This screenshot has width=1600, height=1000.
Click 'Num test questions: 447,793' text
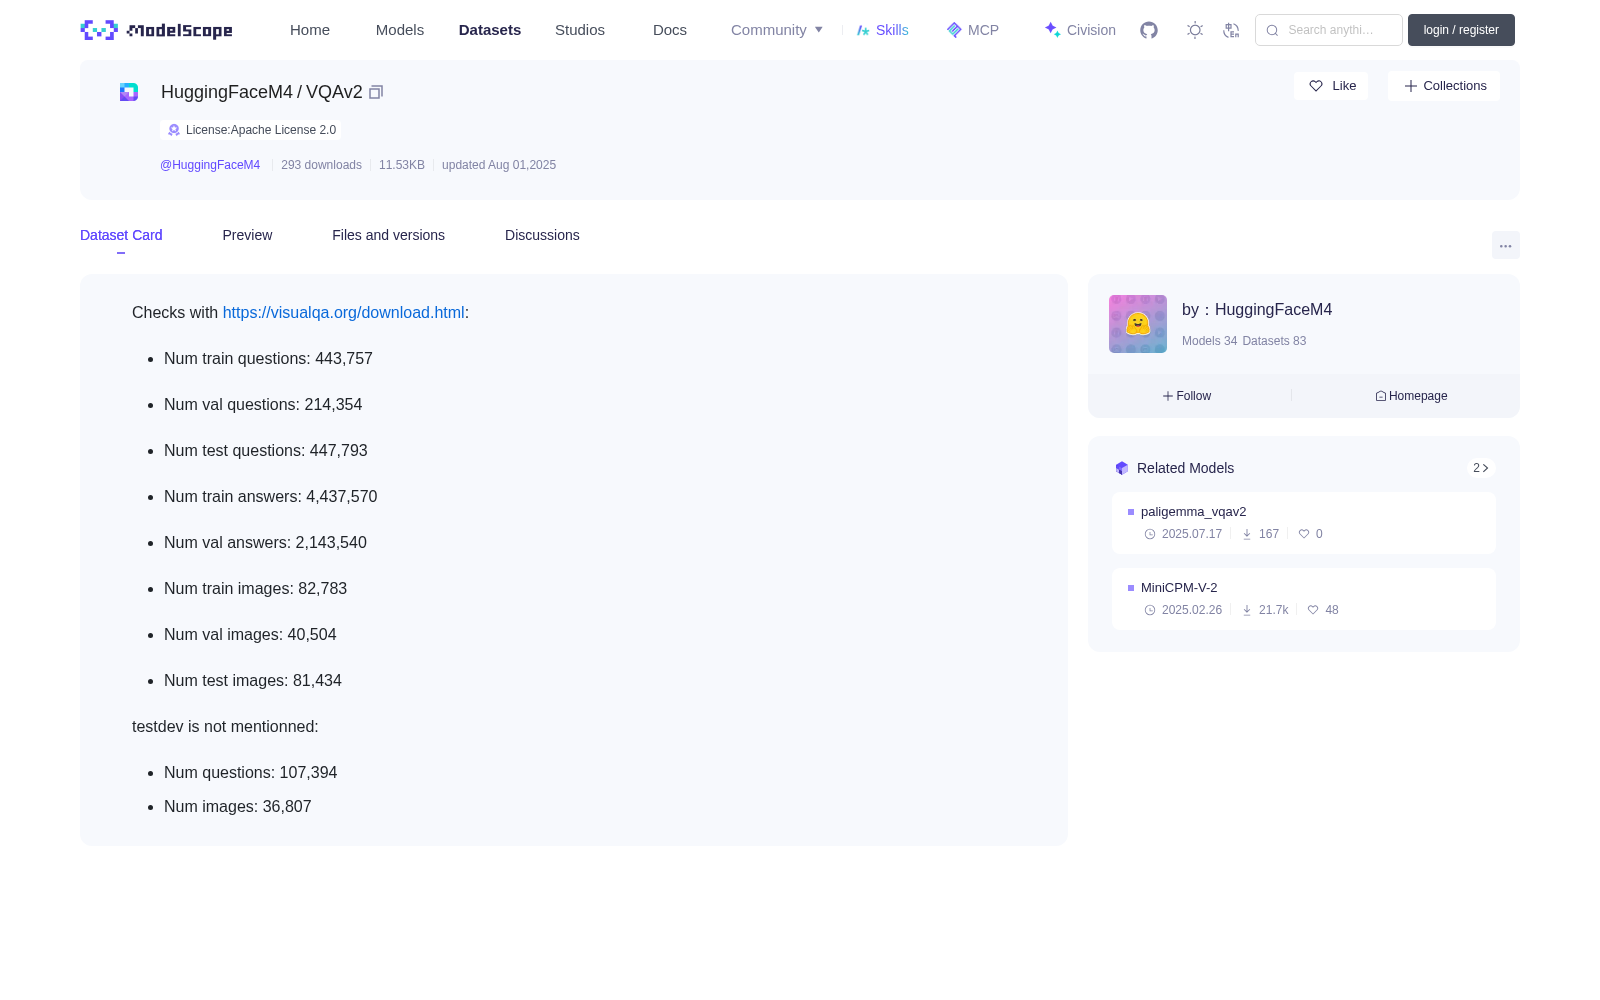coord(266,451)
